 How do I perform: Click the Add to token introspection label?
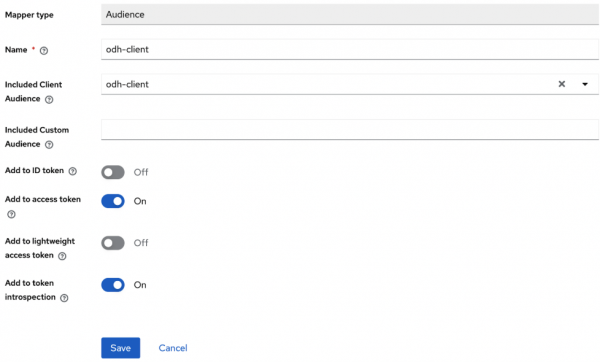click(30, 290)
